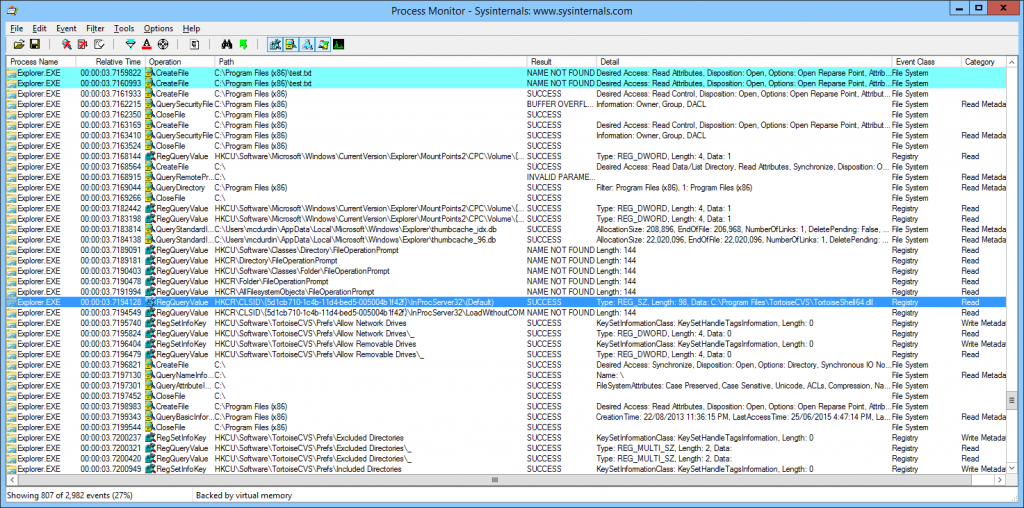Show the Process Tree toolbar icon
Viewport: 1024px width, 508px height.
pos(195,44)
